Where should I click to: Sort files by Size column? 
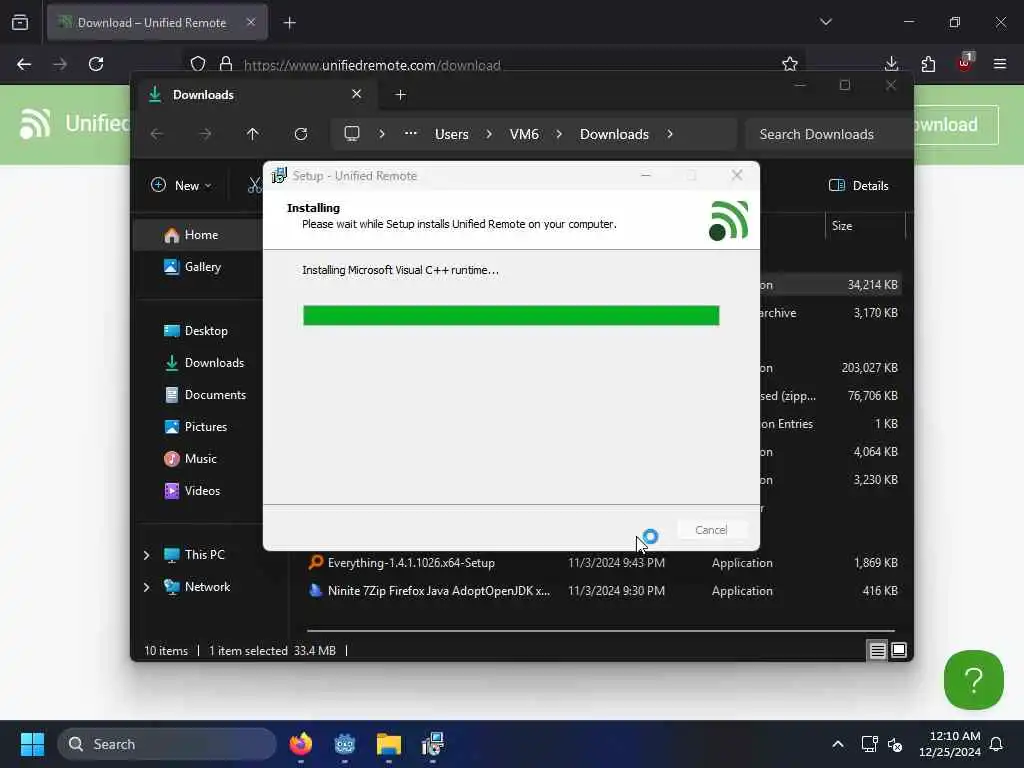[865, 226]
